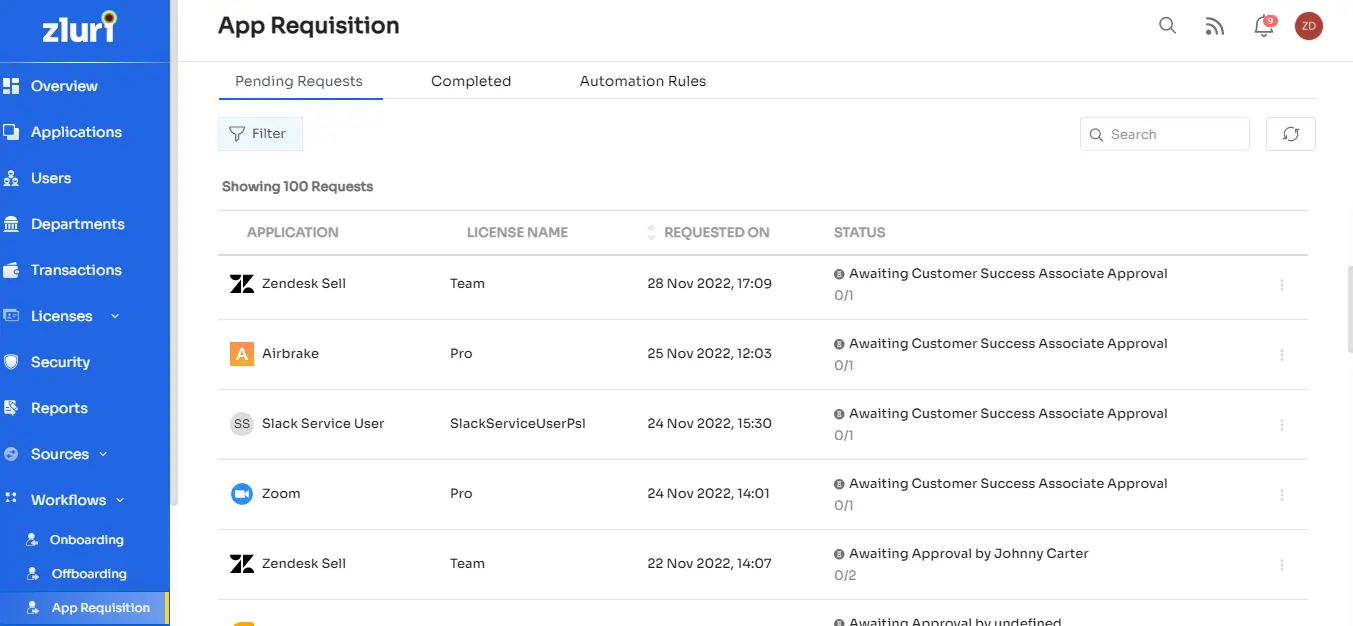
Task: Open the feed RSS icon in header
Action: point(1215,27)
